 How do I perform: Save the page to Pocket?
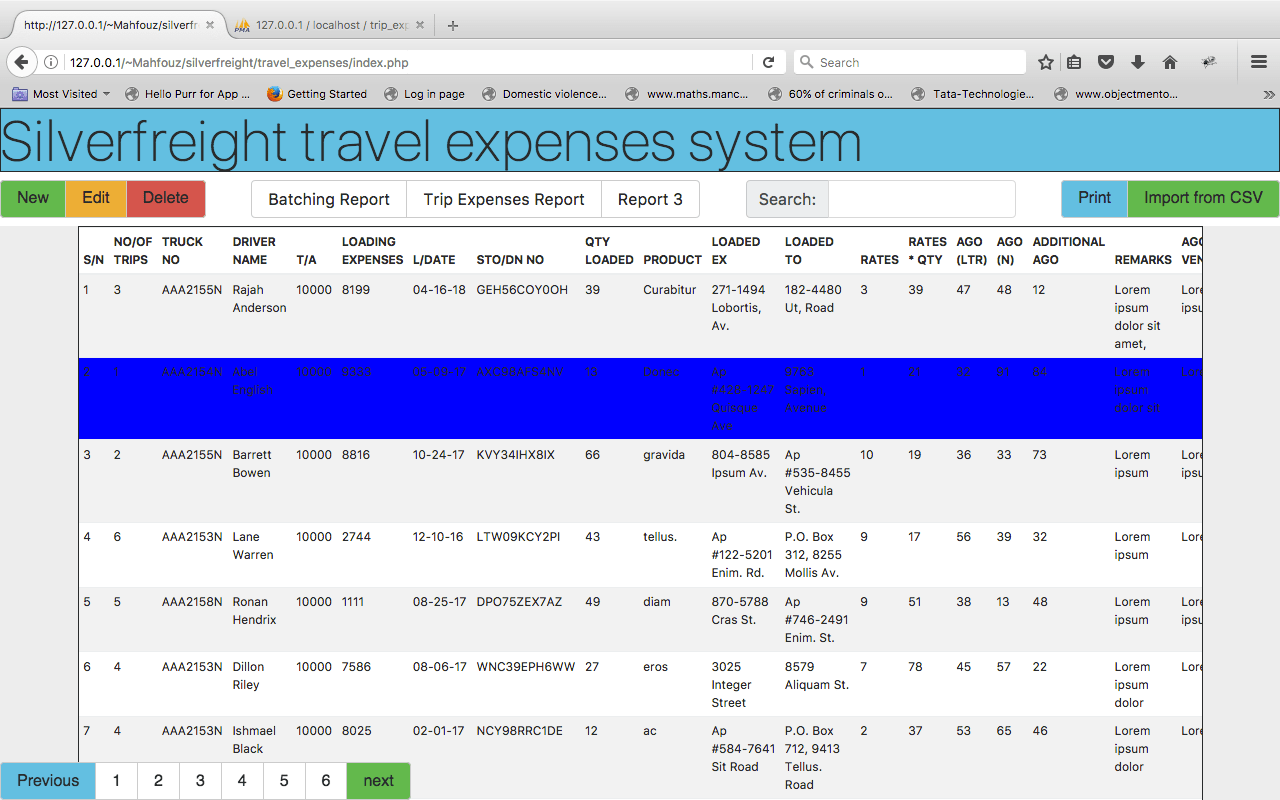pos(1105,61)
